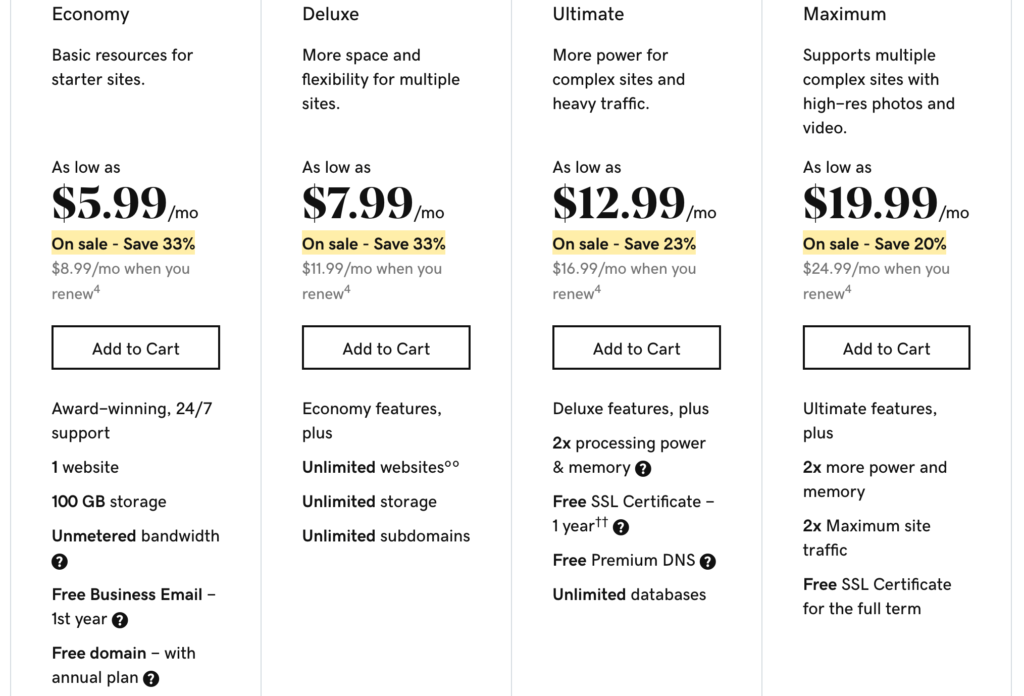The height and width of the screenshot is (696, 1024).
Task: Click the Maximum plan $19.99 price
Action: [x=870, y=204]
